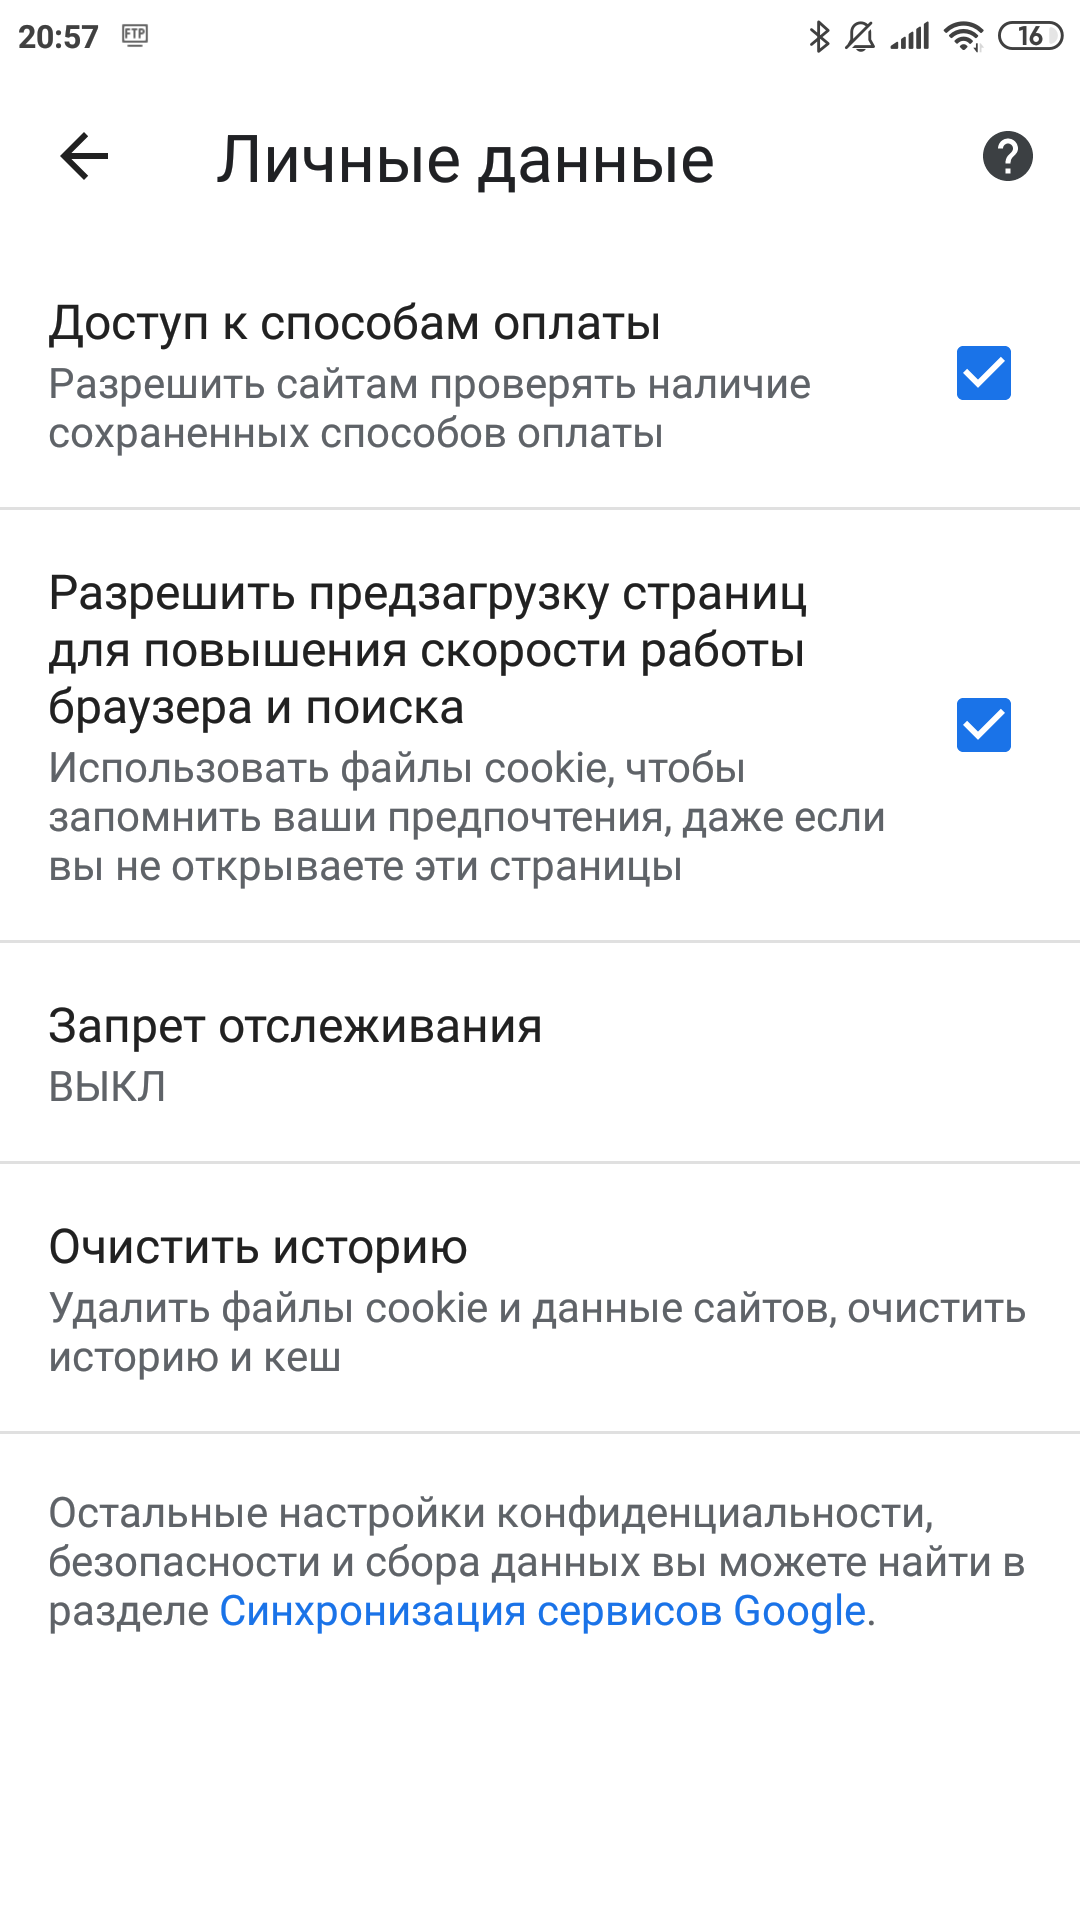Tap the back arrow icon

coord(84,157)
